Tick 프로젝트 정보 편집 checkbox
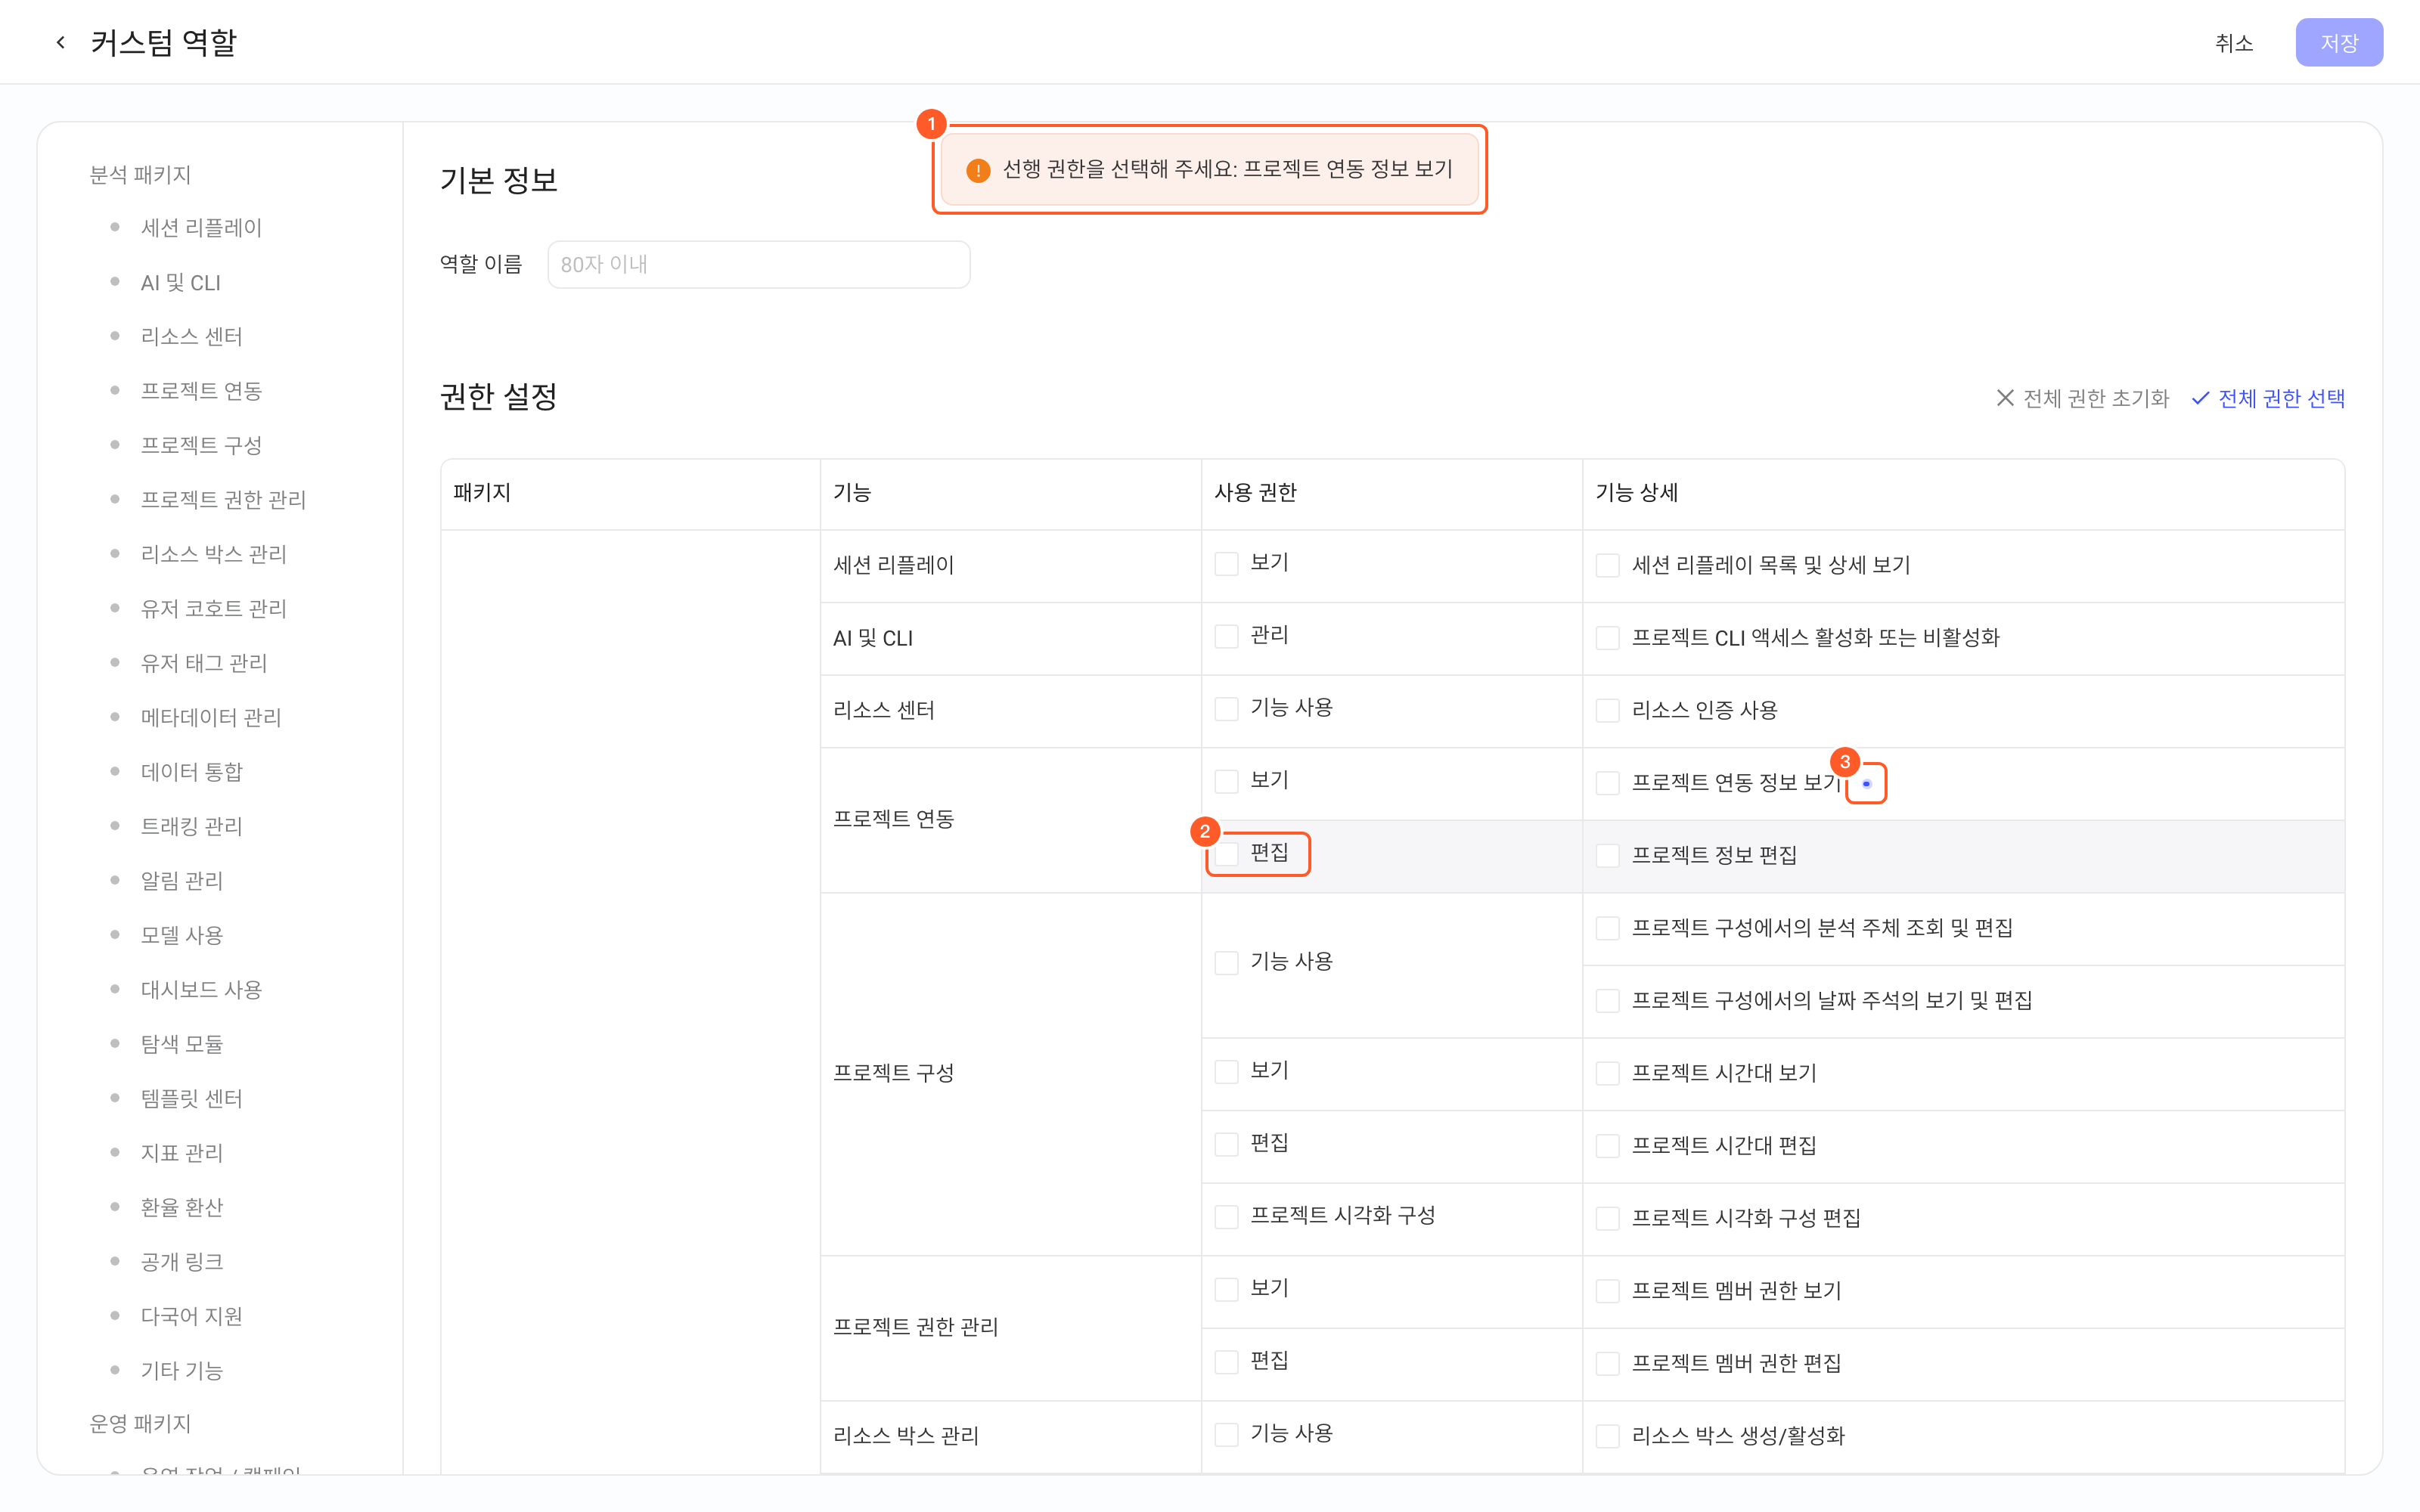Screen dimensions: 2420x1512 (1607, 856)
